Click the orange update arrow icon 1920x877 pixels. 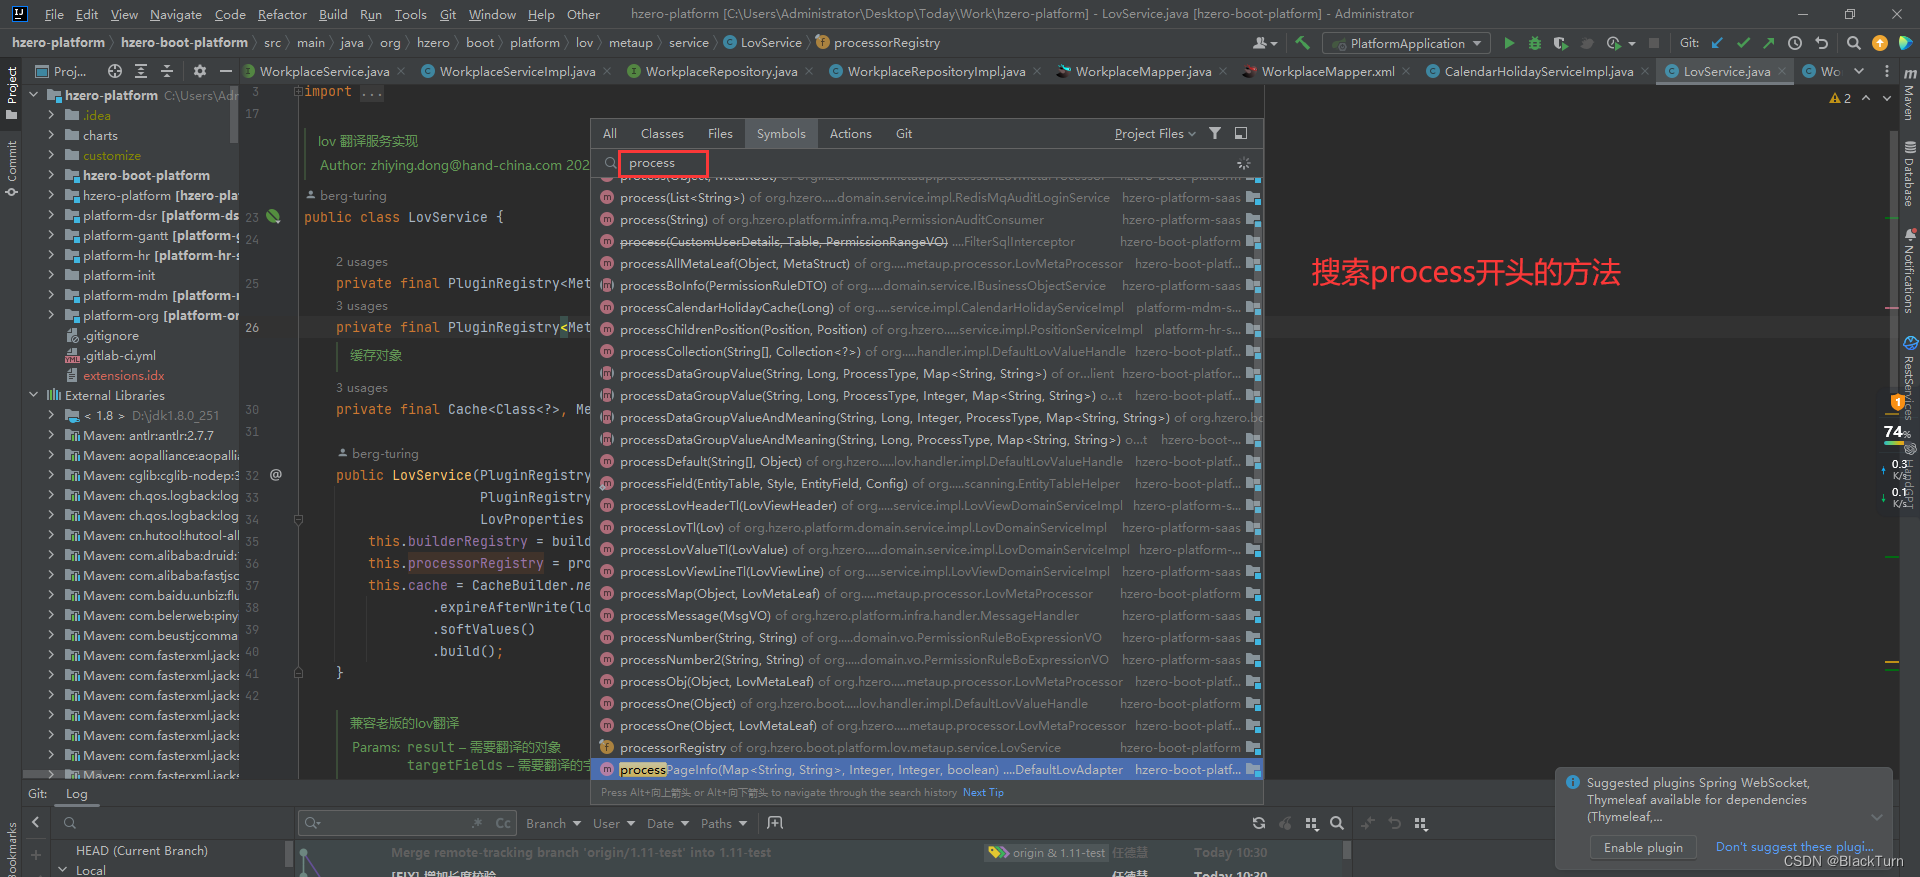click(1879, 43)
